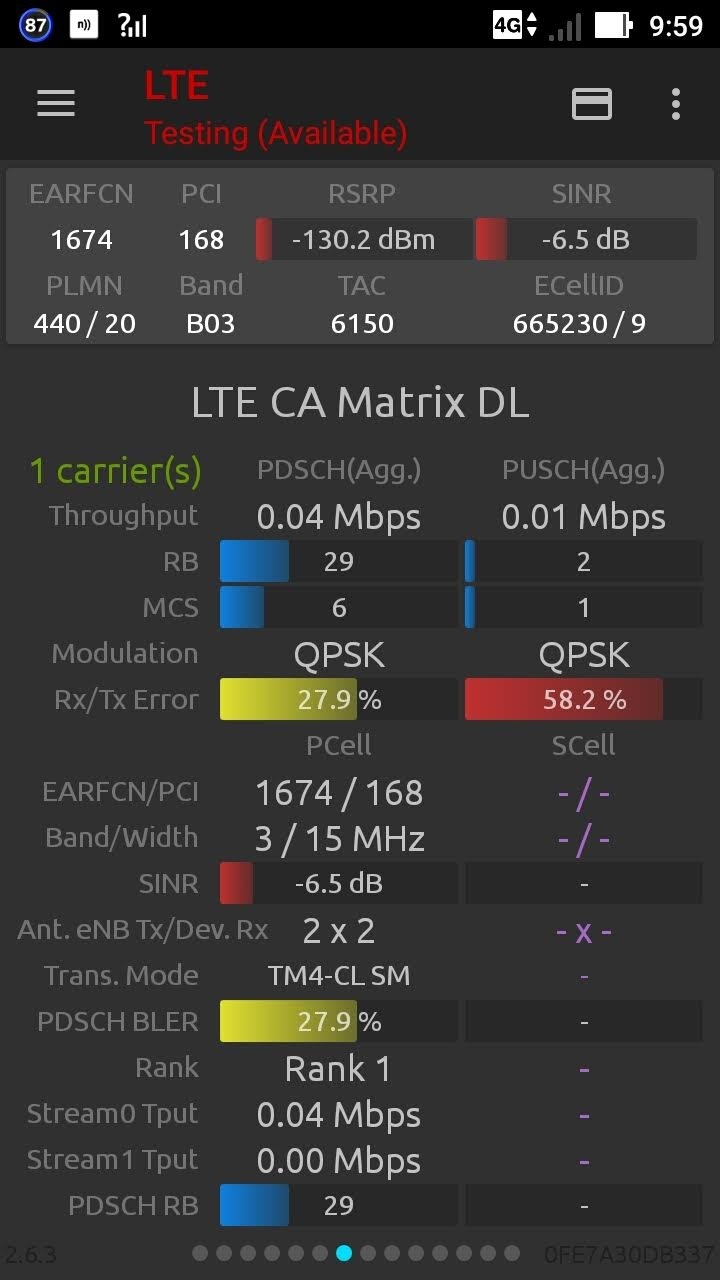Open the three-dot overflow menu

[676, 104]
